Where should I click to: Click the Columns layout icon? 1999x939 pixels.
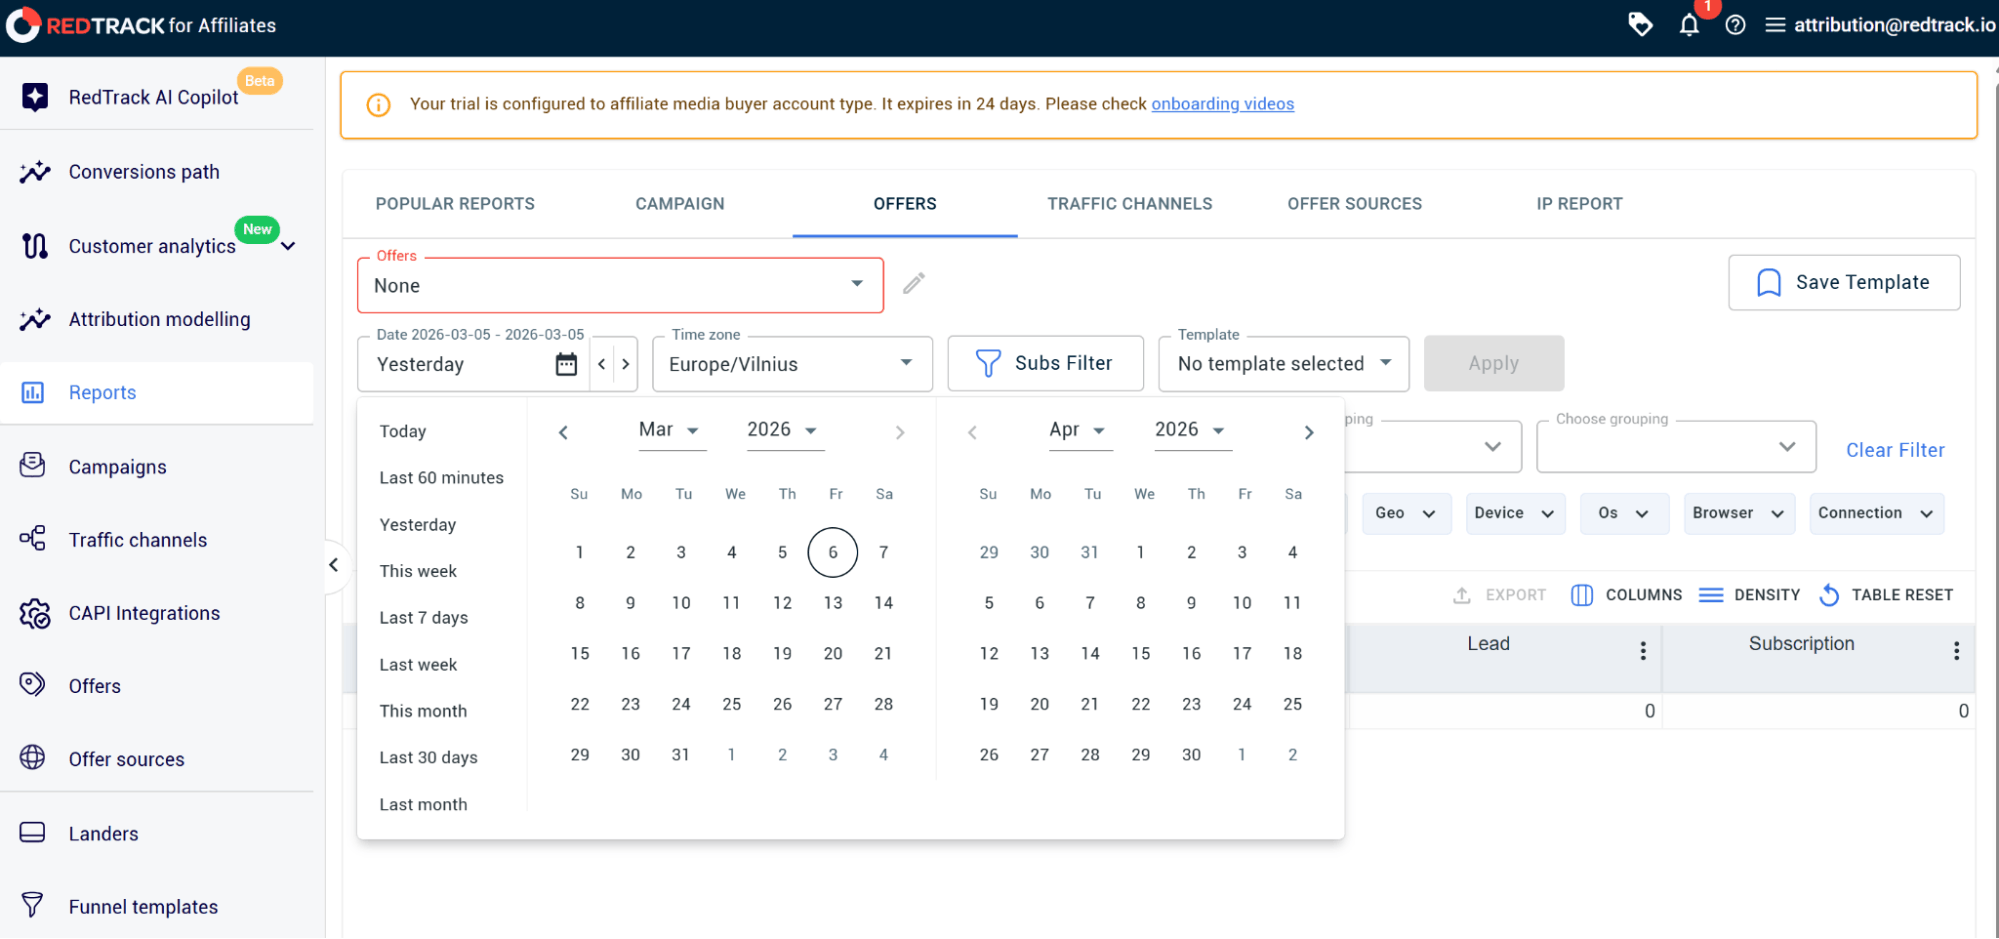tap(1582, 595)
